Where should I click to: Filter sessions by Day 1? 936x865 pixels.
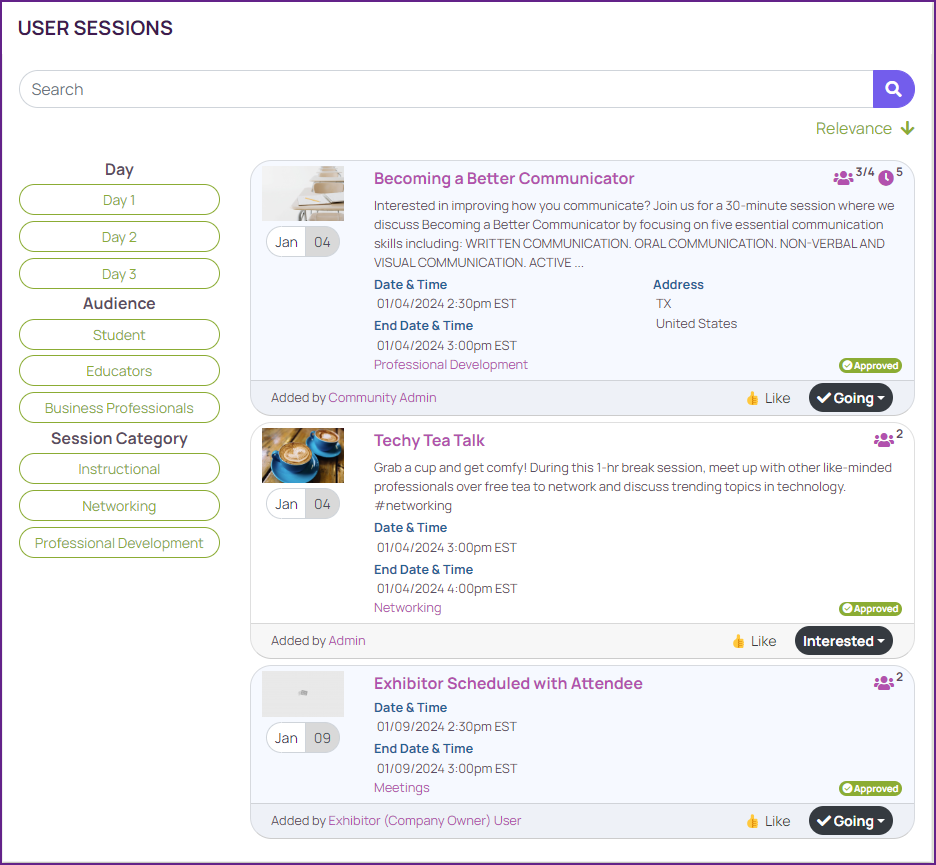point(119,200)
